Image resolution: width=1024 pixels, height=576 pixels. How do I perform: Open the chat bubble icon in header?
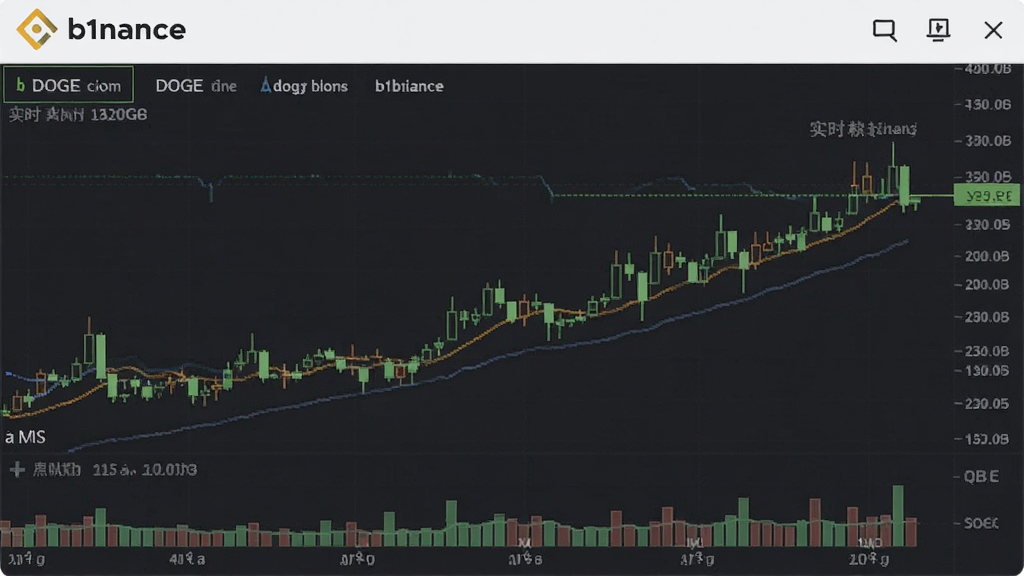click(x=885, y=30)
